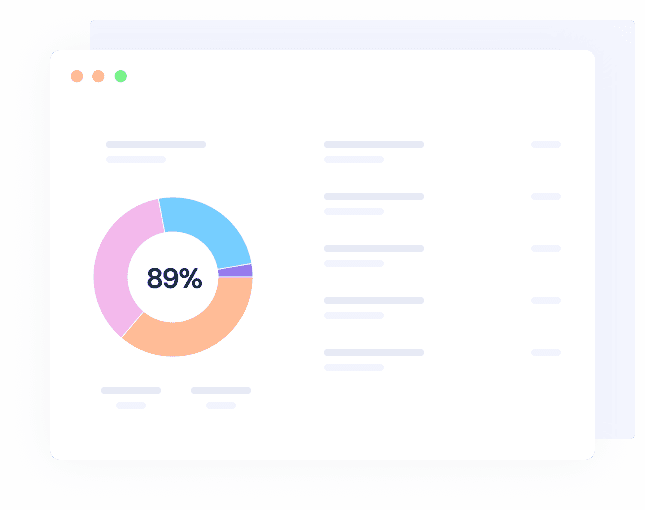Image resolution: width=645 pixels, height=510 pixels.
Task: Click the value pill on the last list row
Action: pyautogui.click(x=546, y=353)
